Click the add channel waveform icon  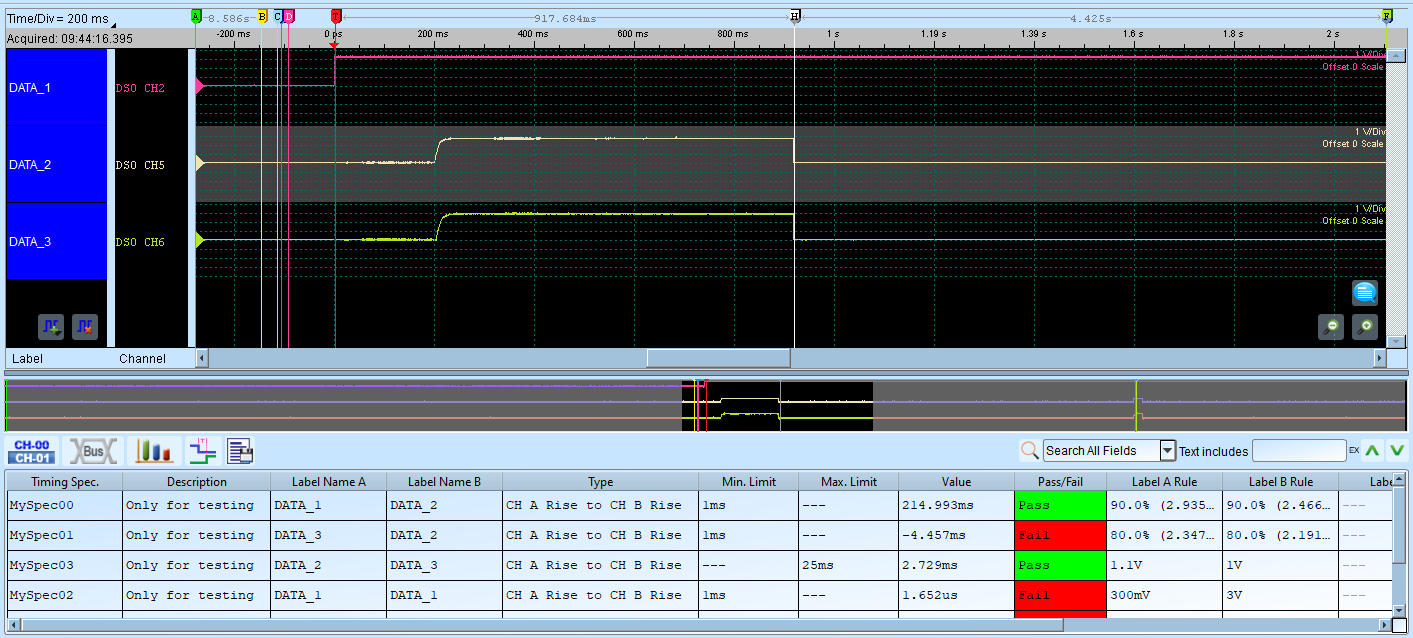(52, 326)
